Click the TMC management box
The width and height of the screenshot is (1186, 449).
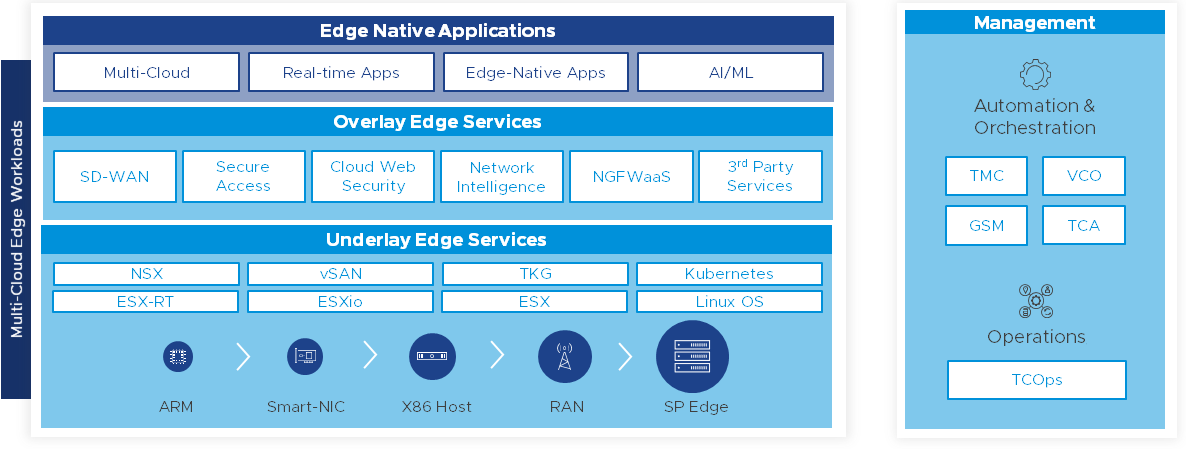coord(986,176)
